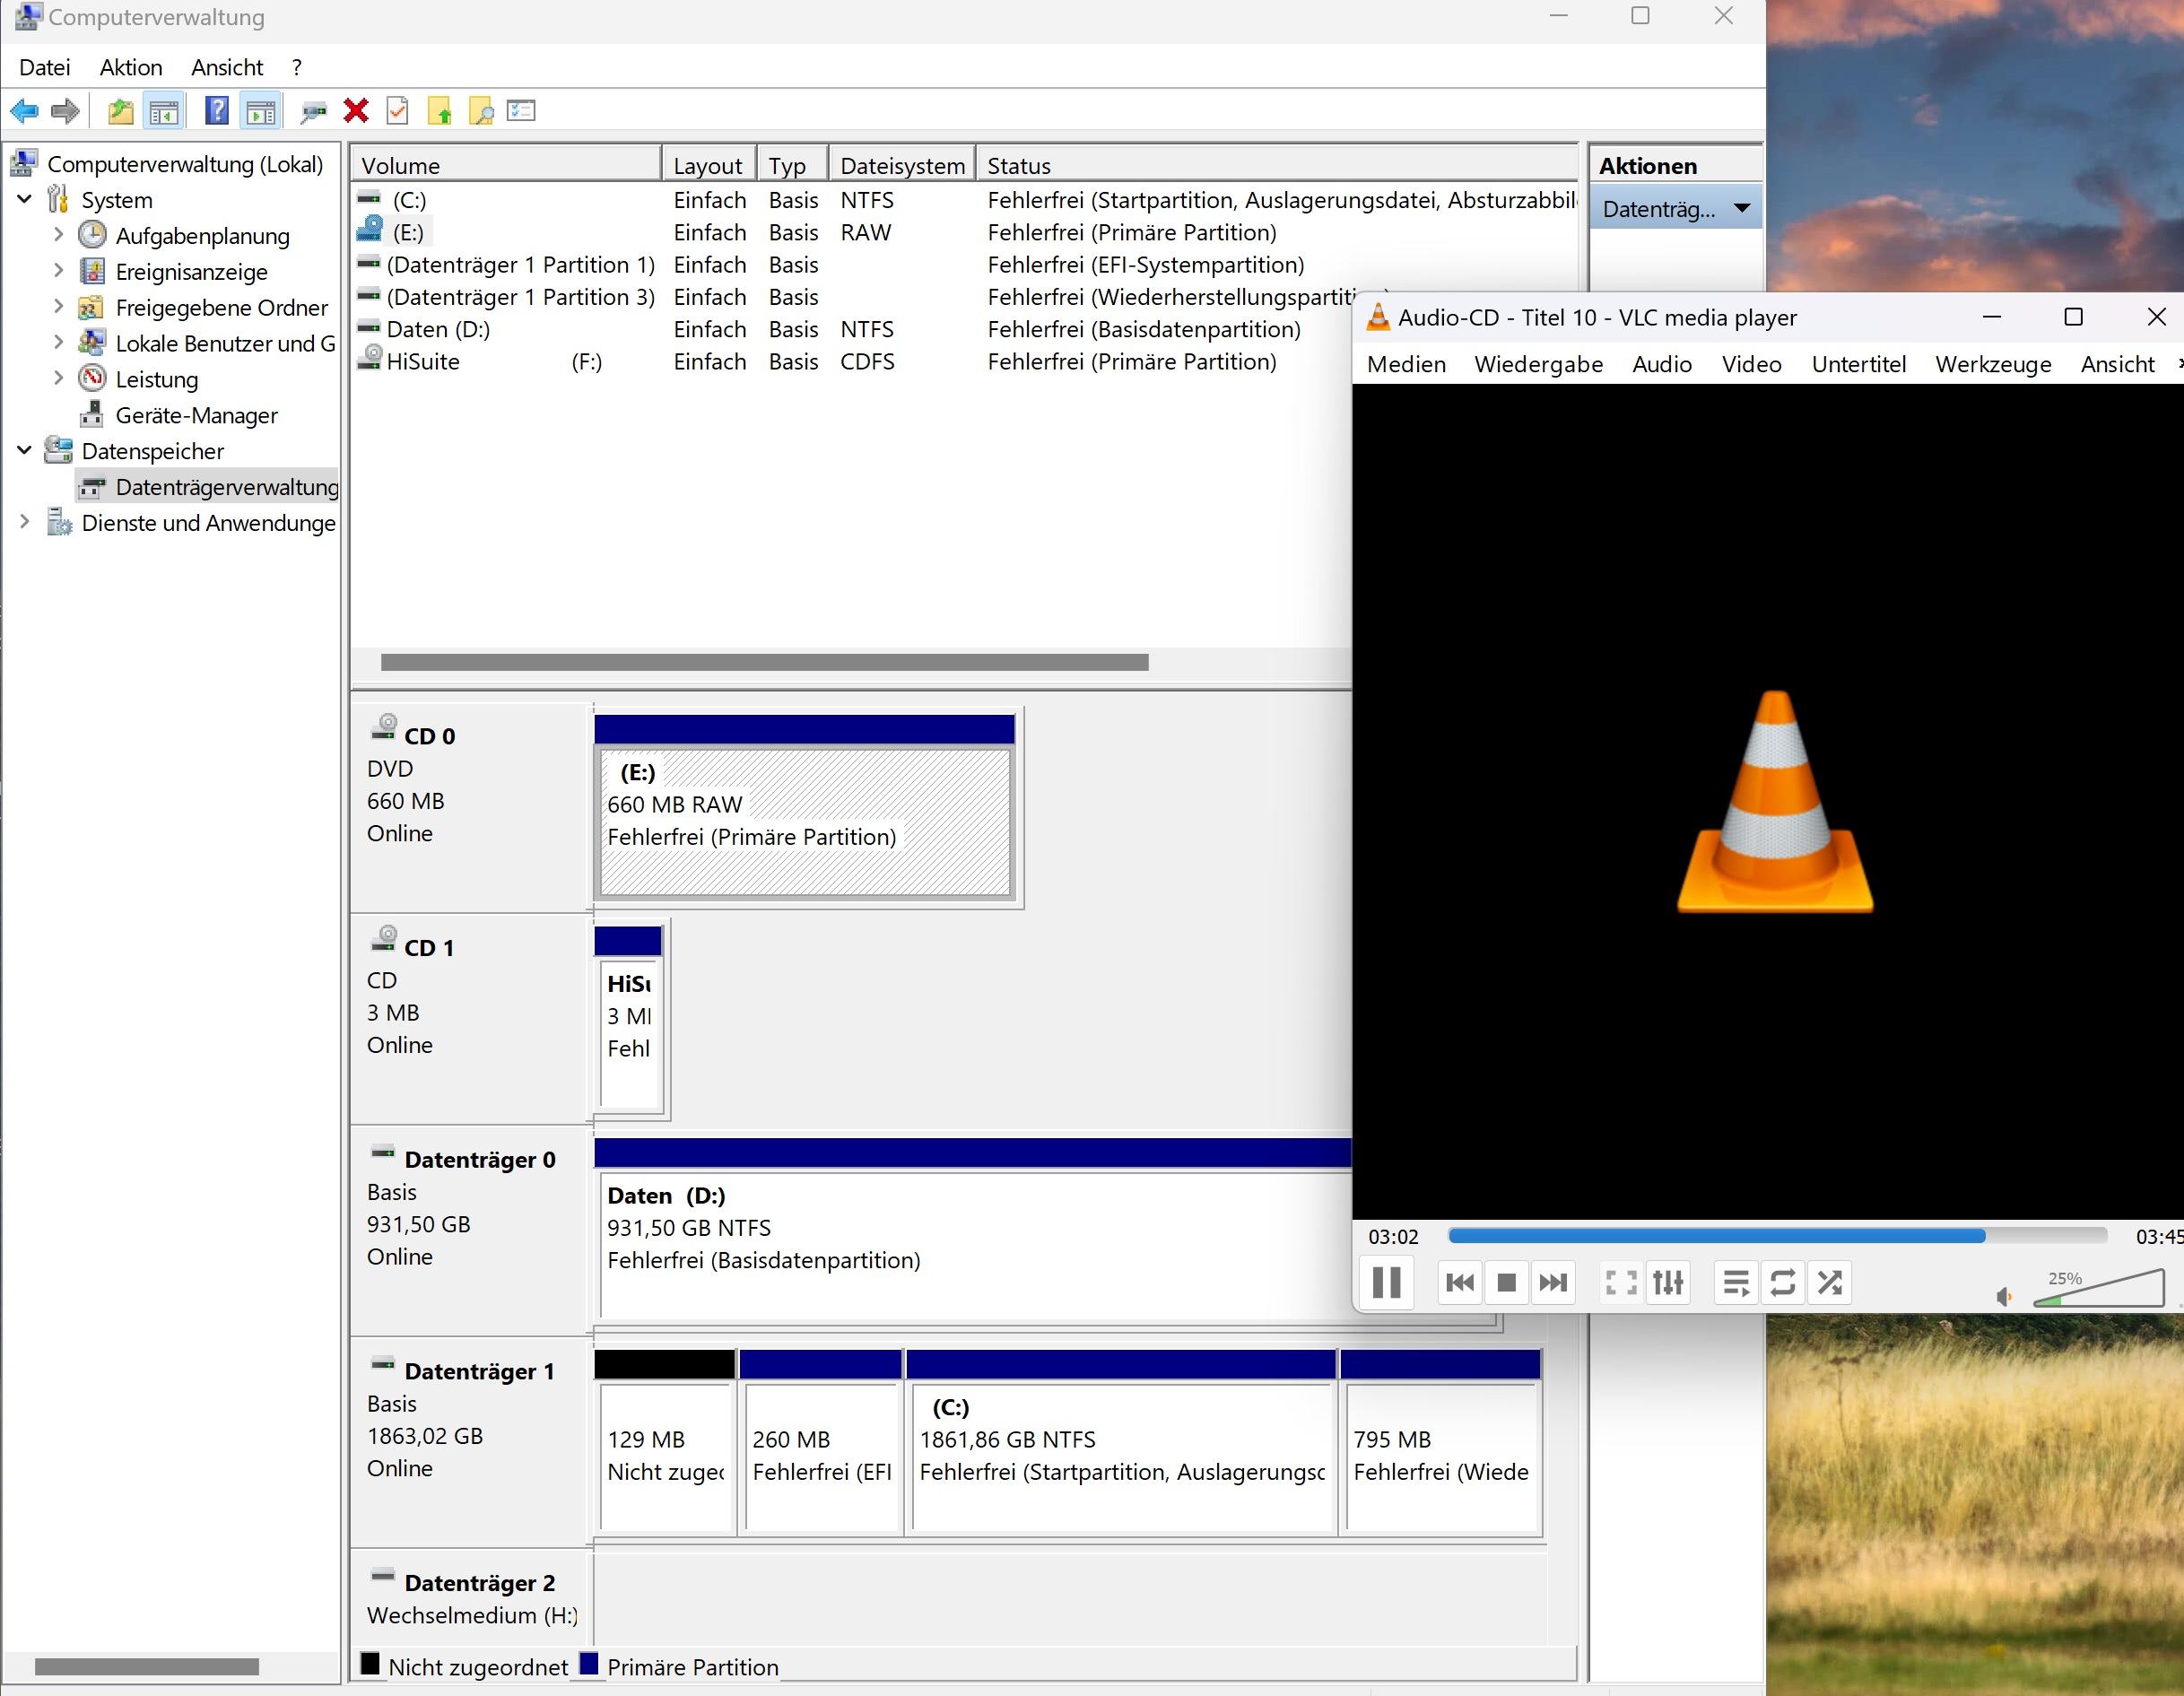Mute VLC with speaker icon
This screenshot has width=2184, height=1696.
click(x=2003, y=1297)
